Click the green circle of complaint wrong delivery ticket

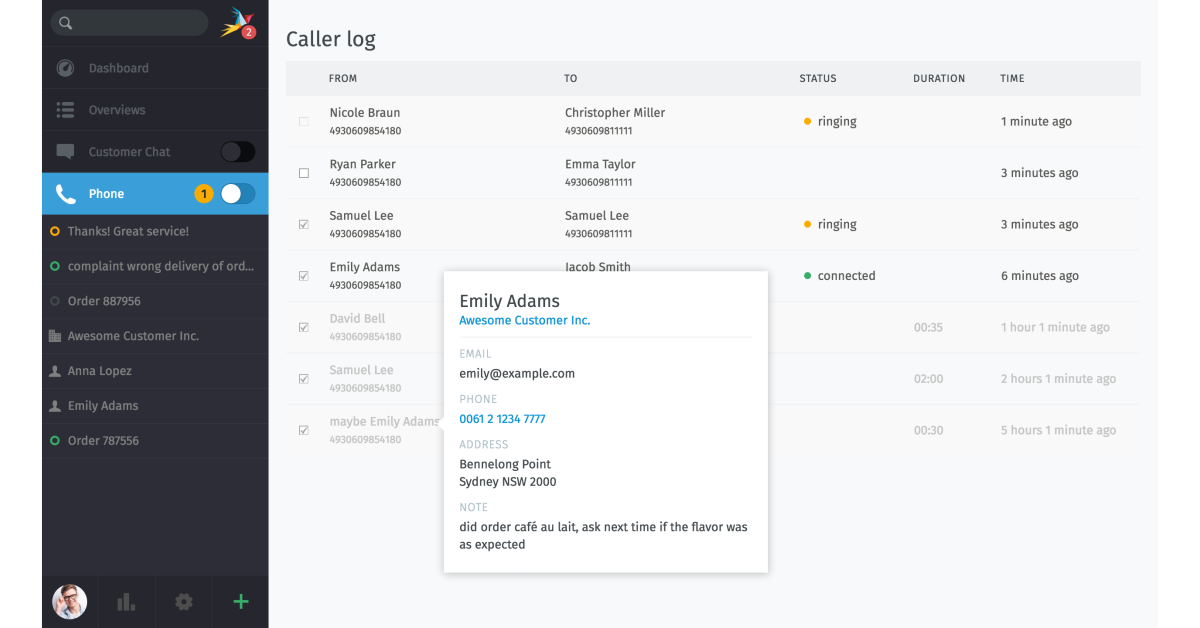coord(55,266)
